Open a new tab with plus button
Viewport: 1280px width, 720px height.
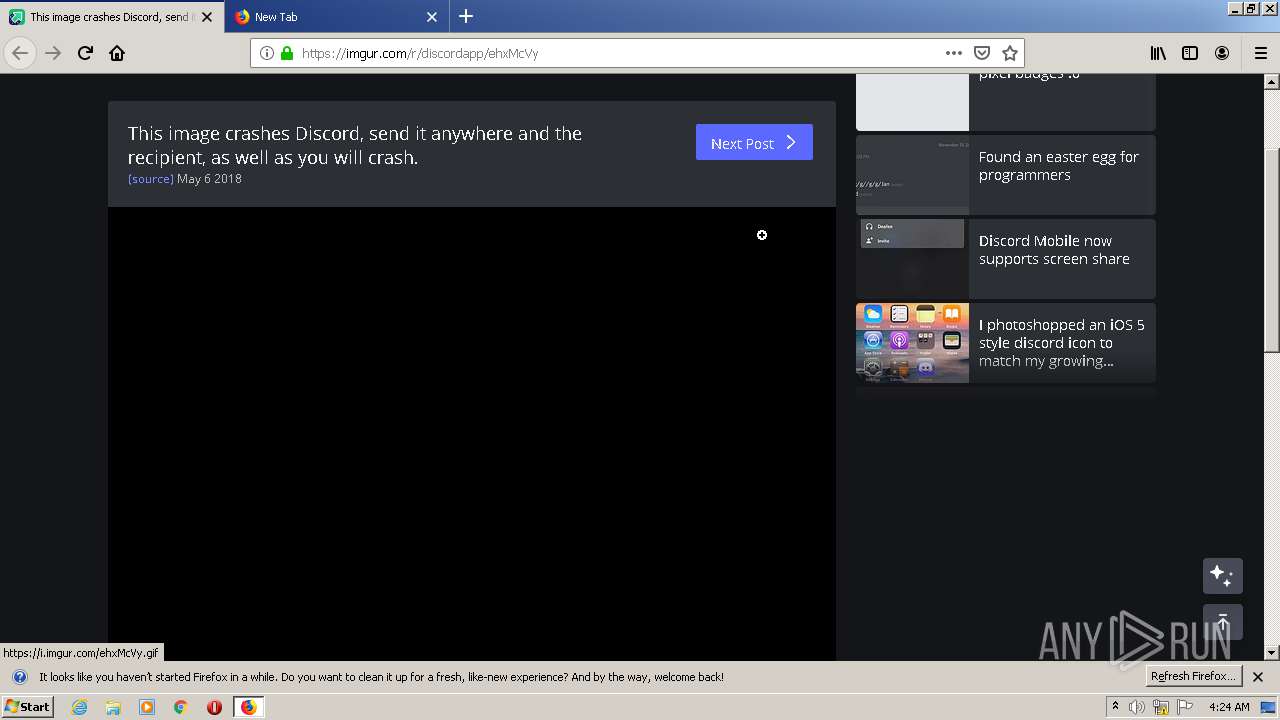466,16
